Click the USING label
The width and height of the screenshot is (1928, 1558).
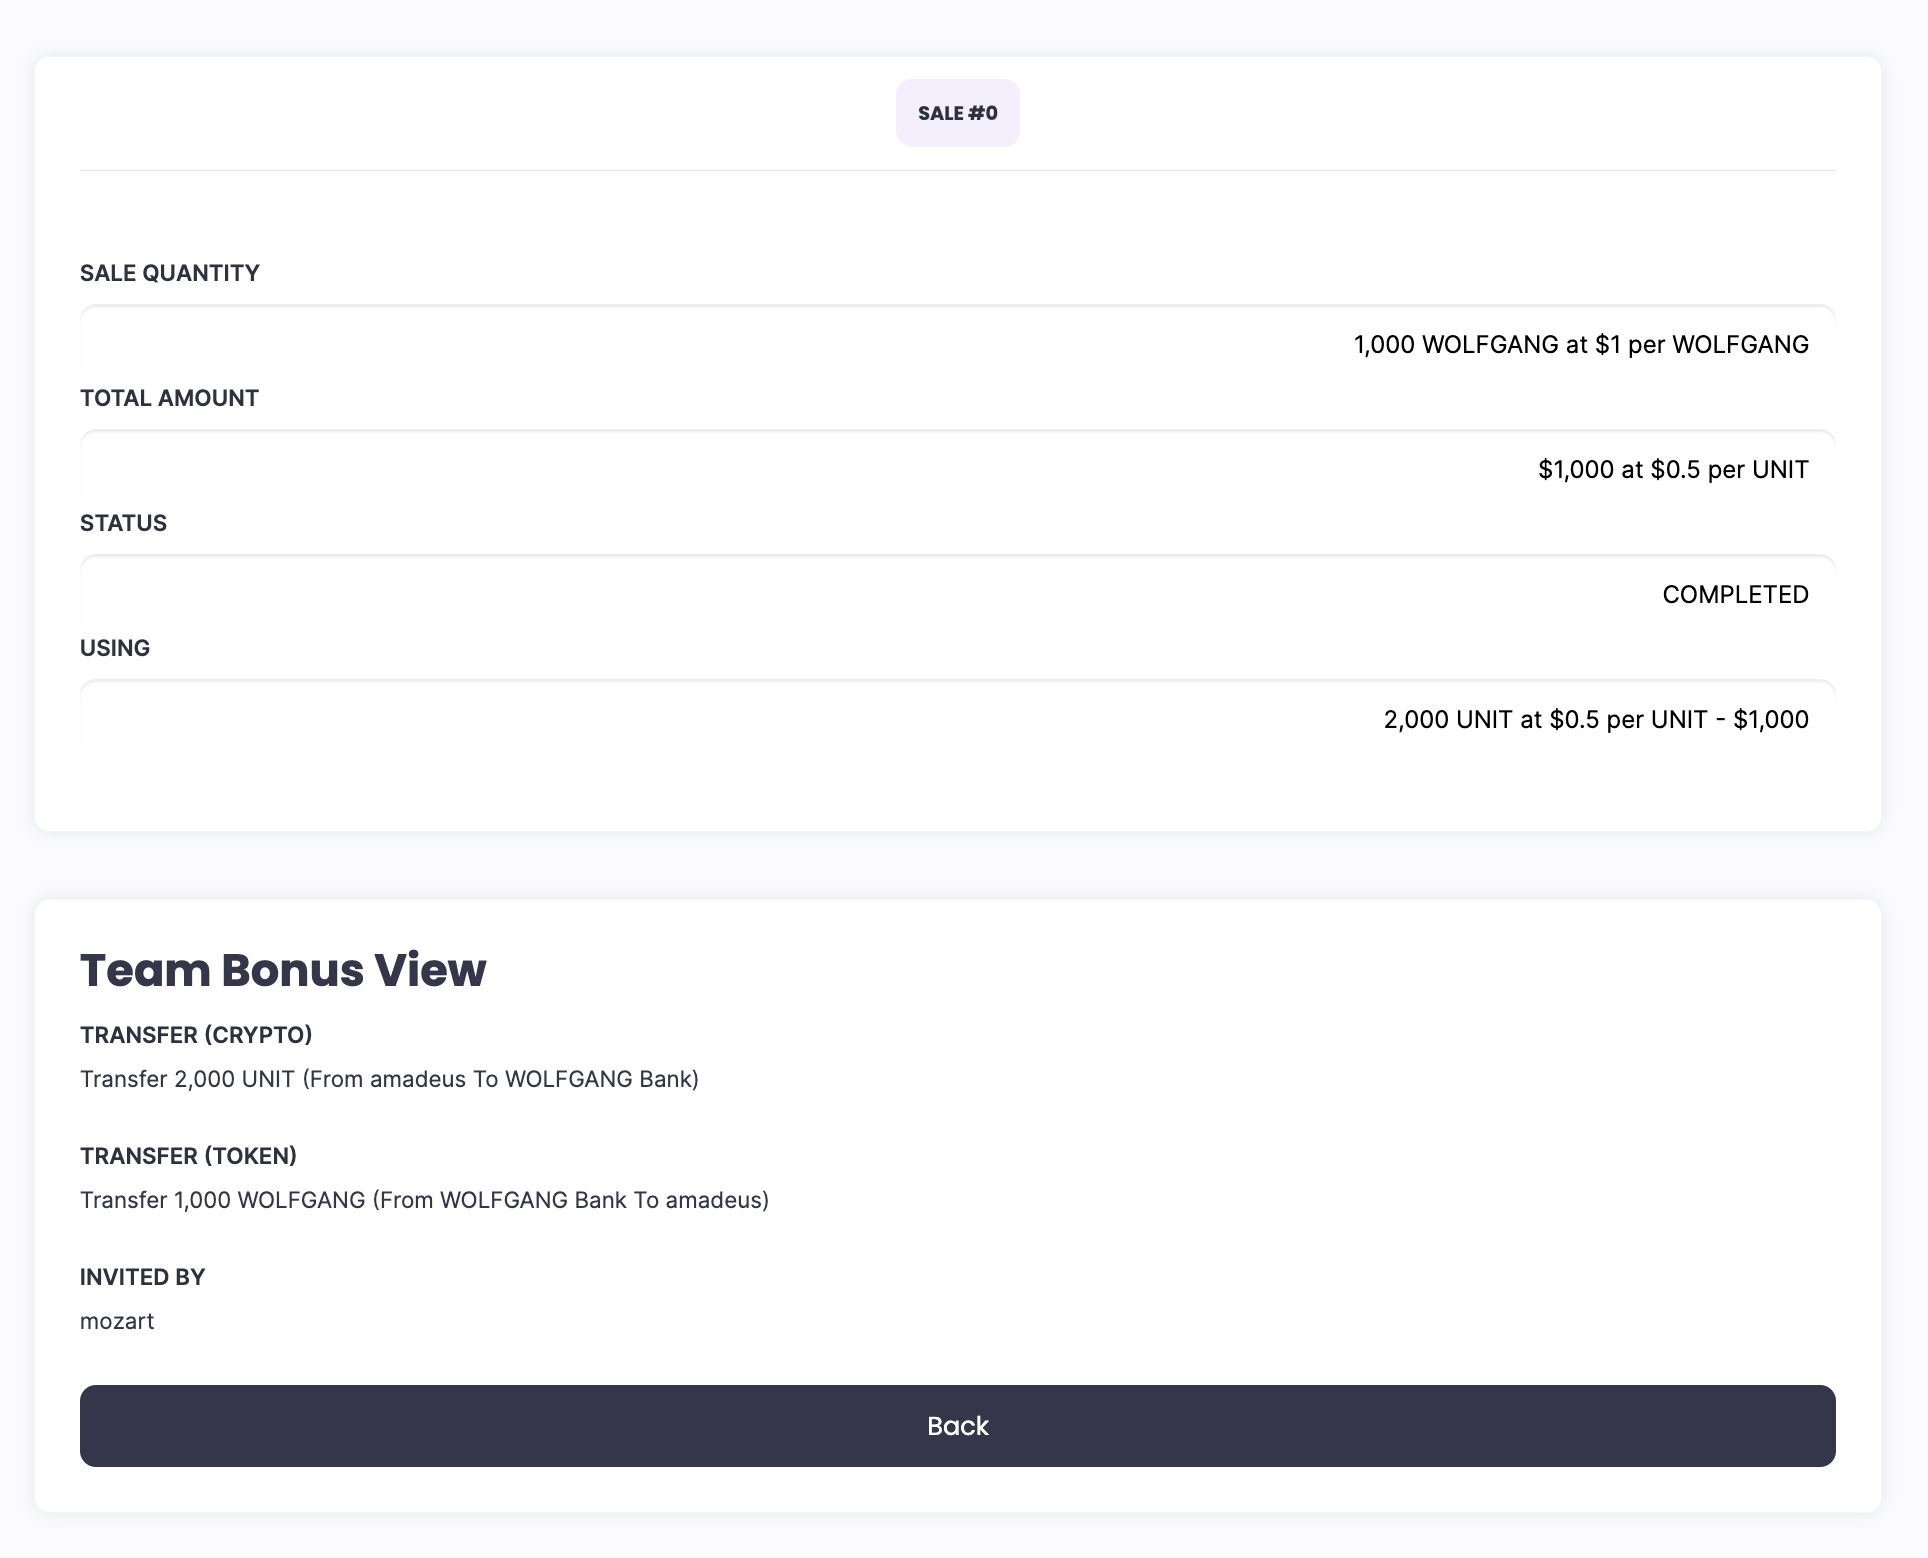pyautogui.click(x=115, y=648)
